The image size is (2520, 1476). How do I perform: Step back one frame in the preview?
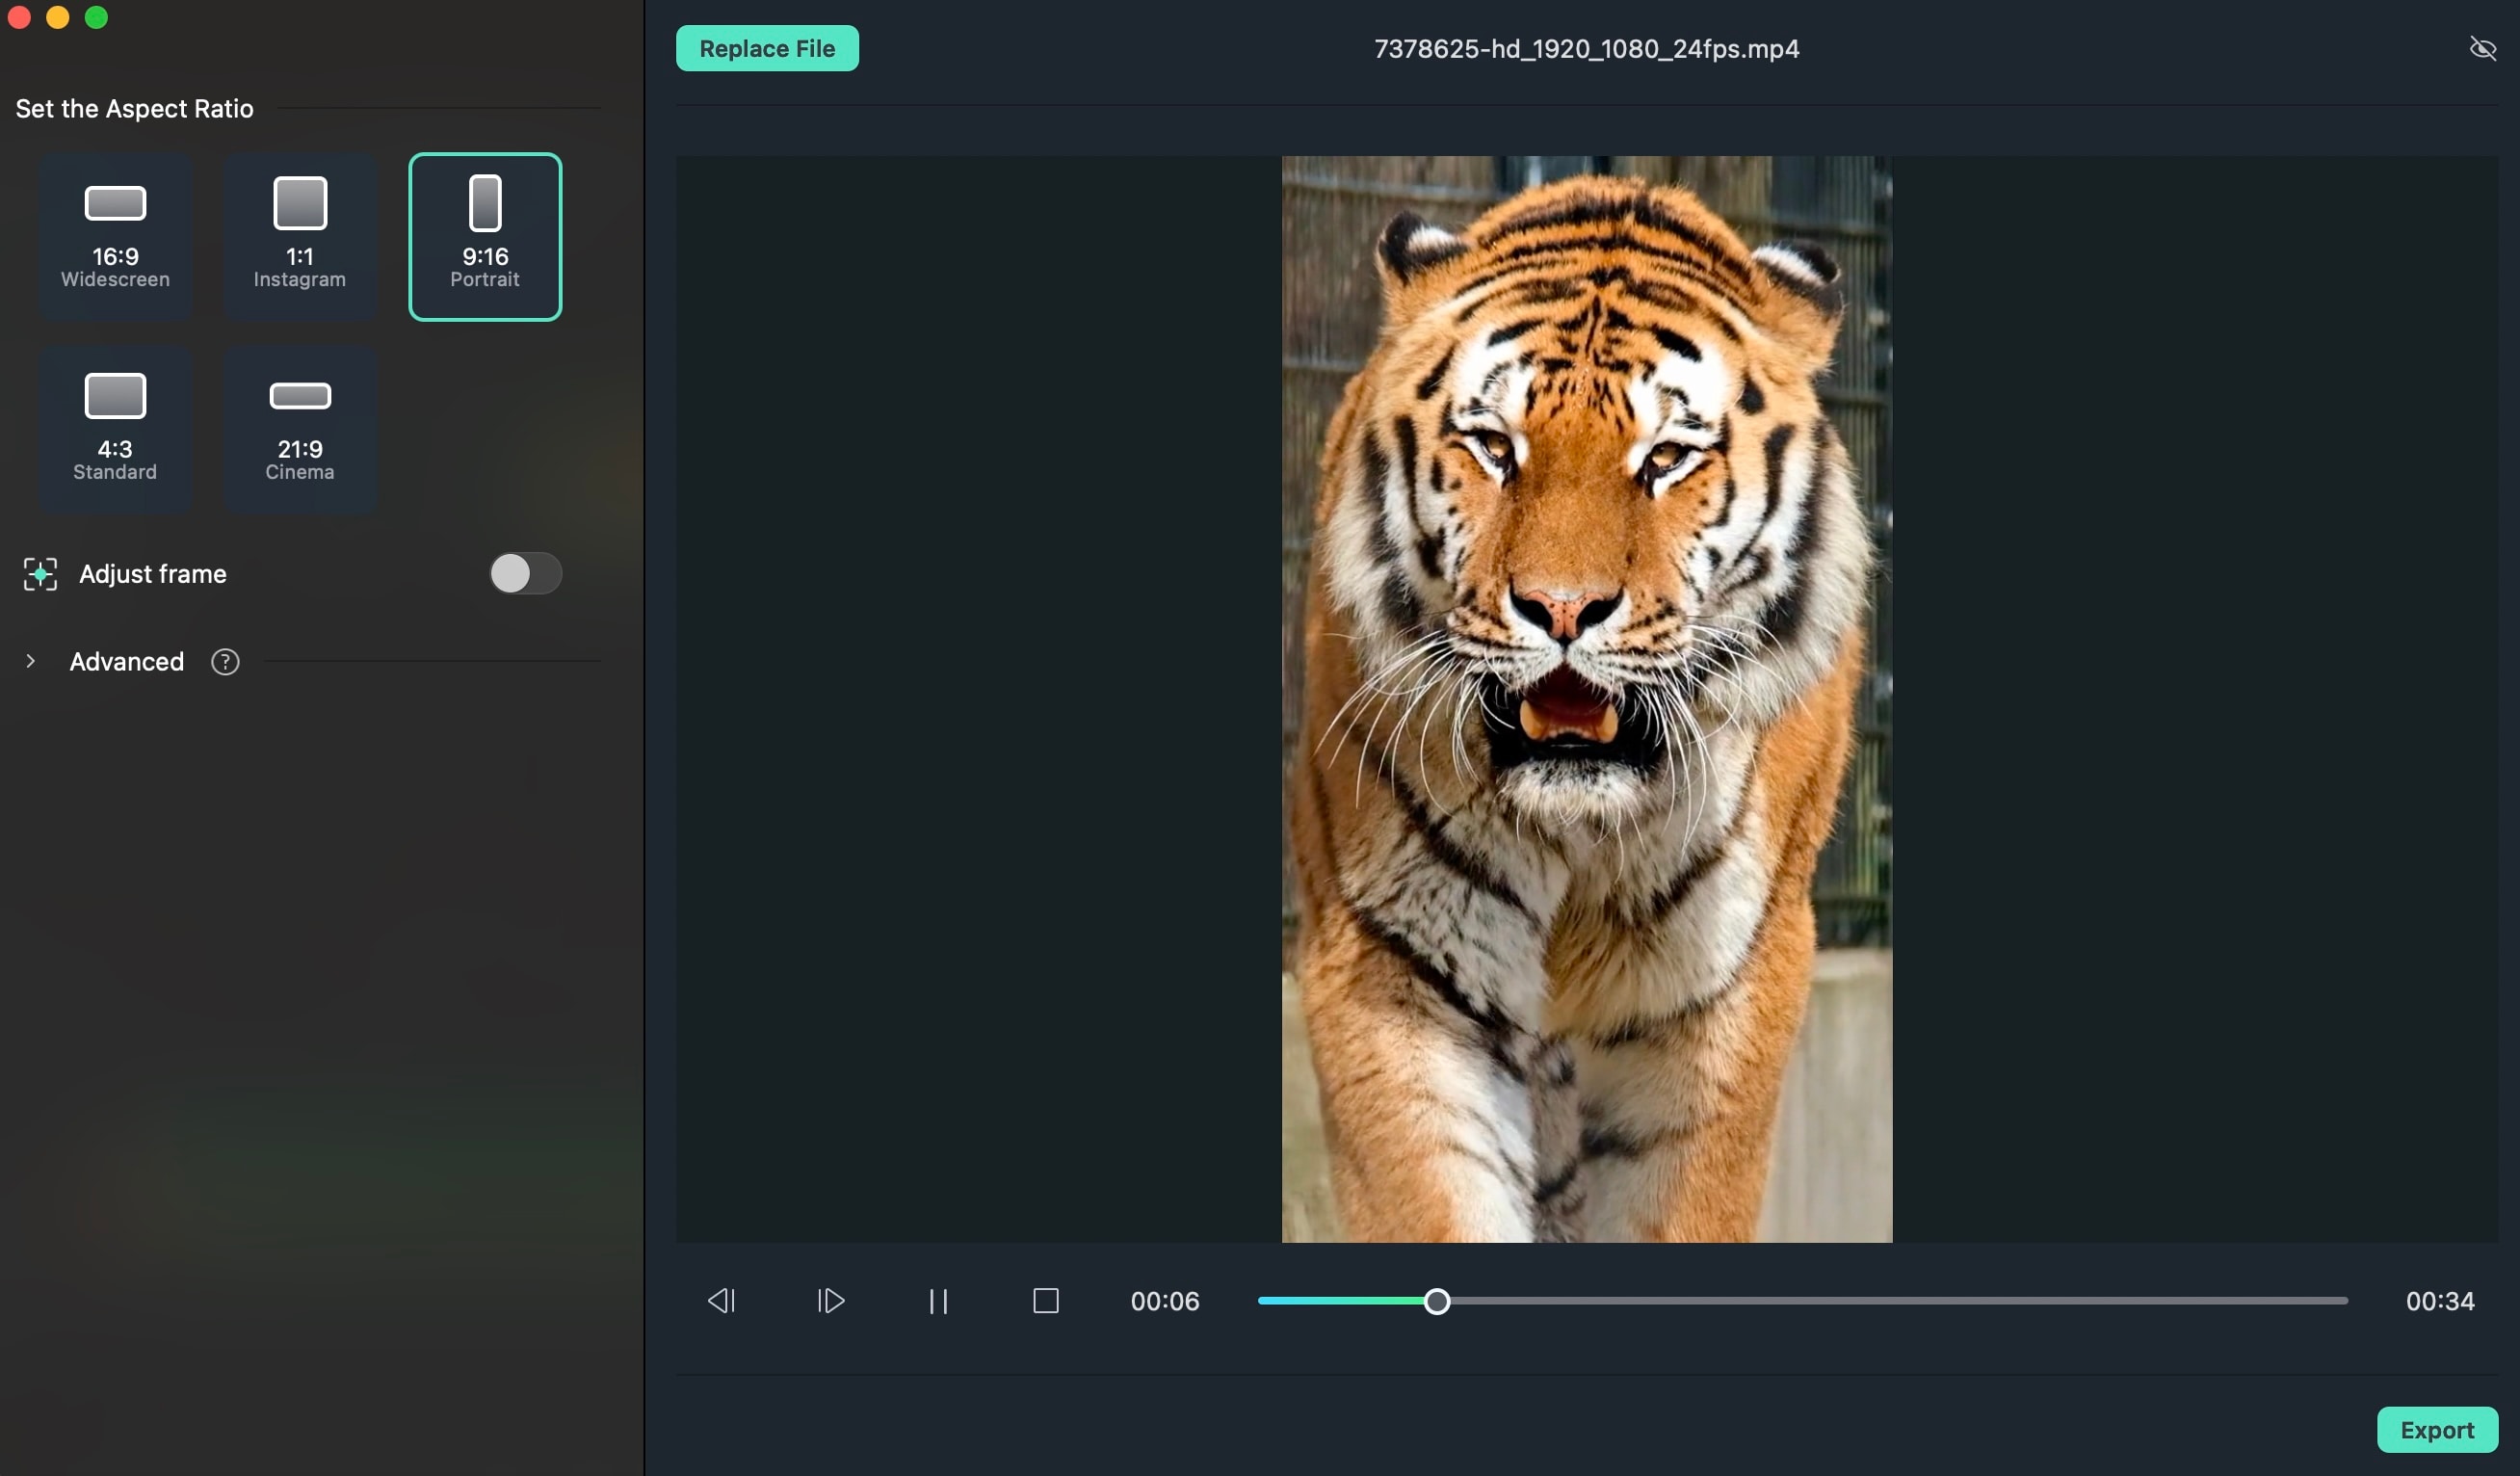pos(722,1301)
